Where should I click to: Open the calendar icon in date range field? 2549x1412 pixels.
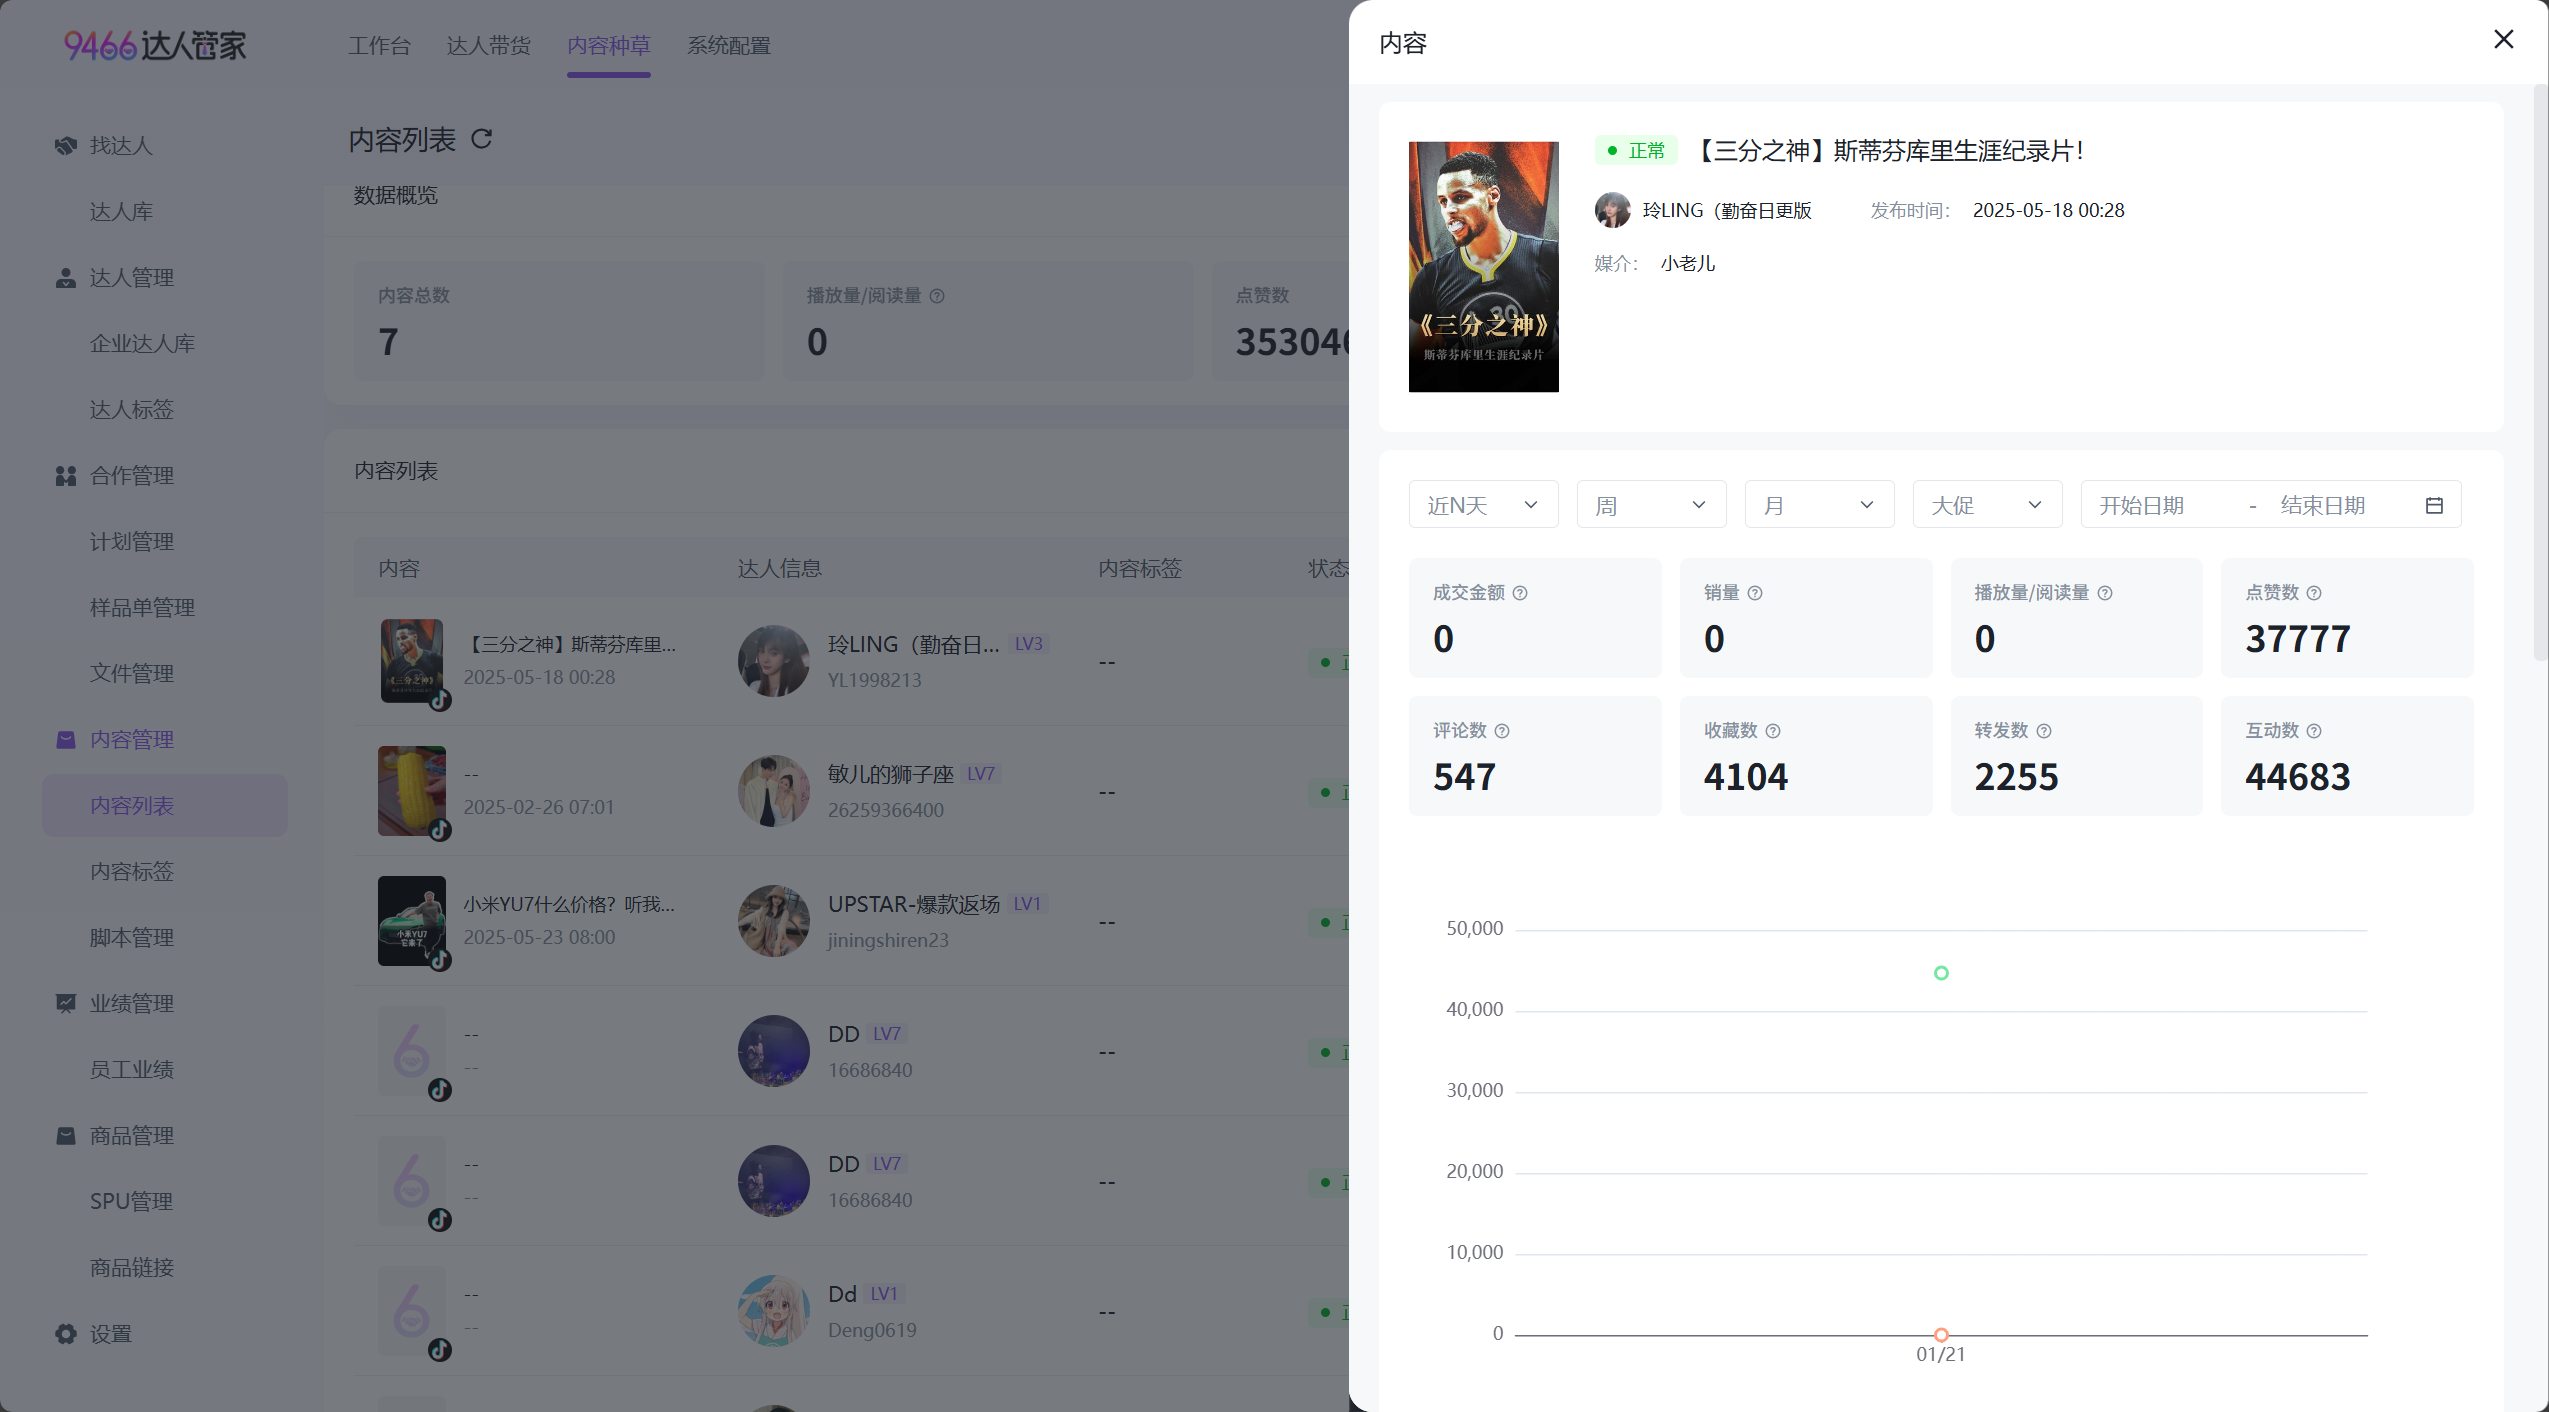(x=2434, y=506)
